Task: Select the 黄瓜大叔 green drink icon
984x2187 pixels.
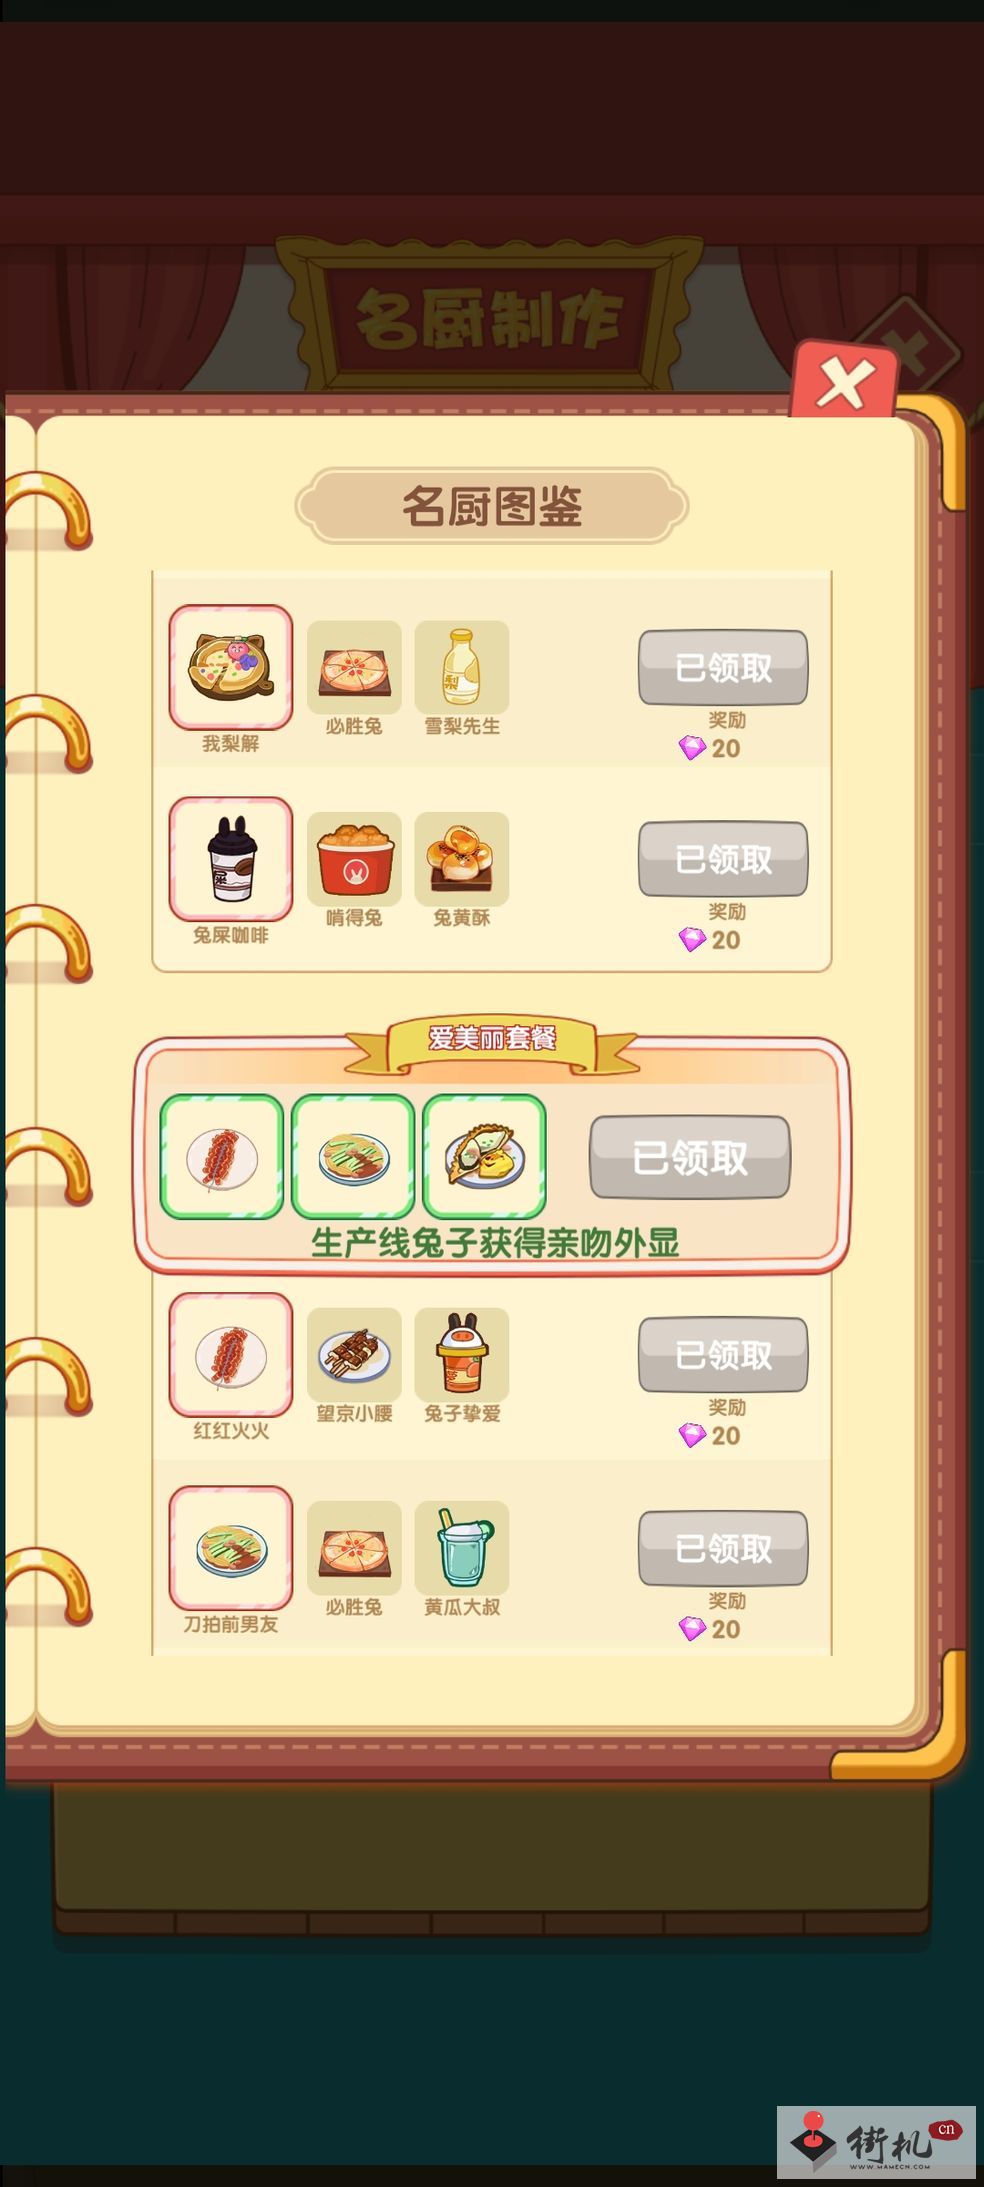Action: 461,1548
